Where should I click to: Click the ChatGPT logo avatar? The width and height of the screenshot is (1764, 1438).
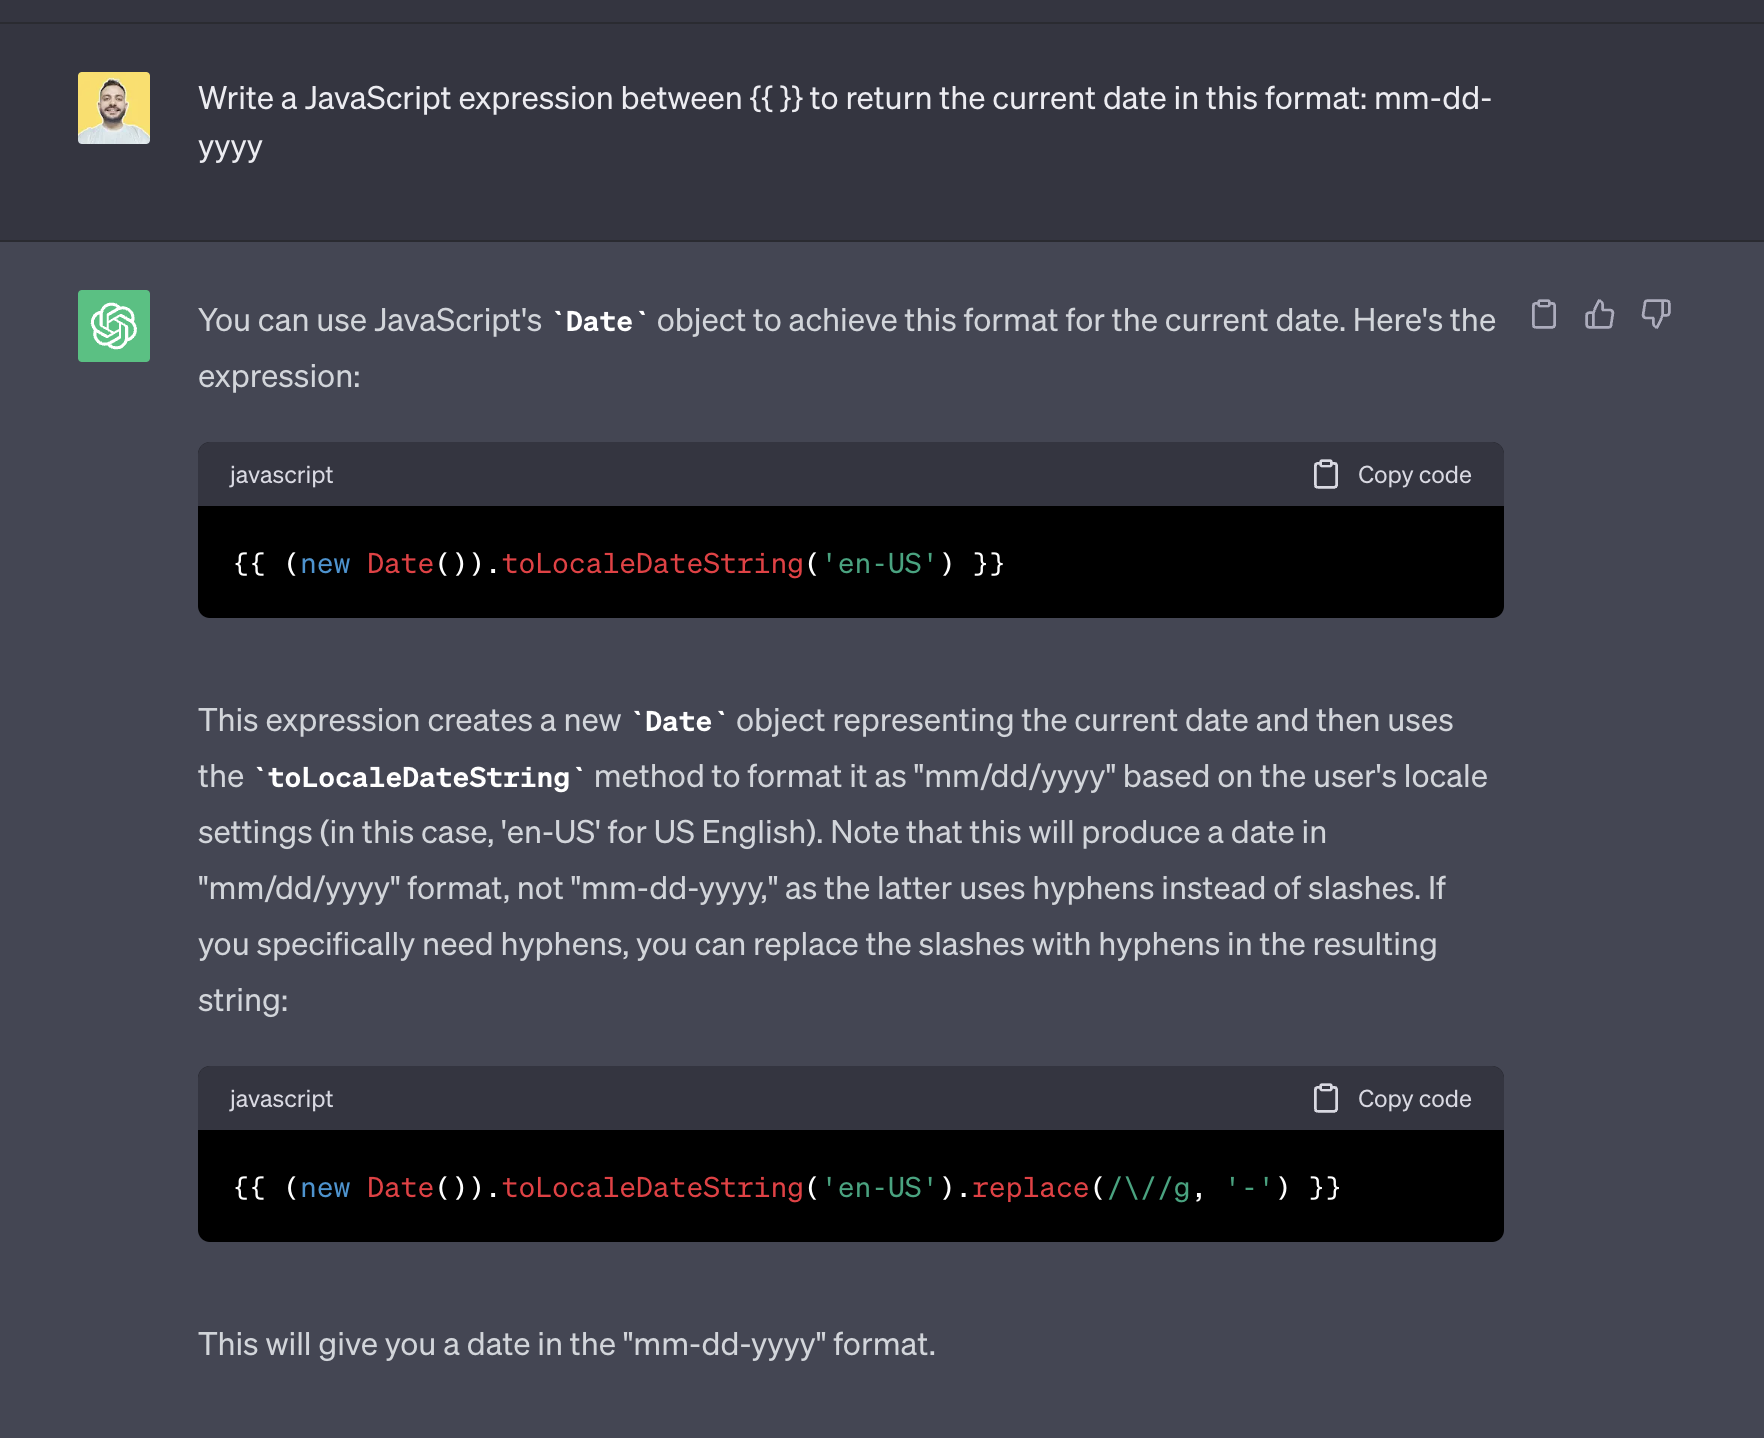114,326
